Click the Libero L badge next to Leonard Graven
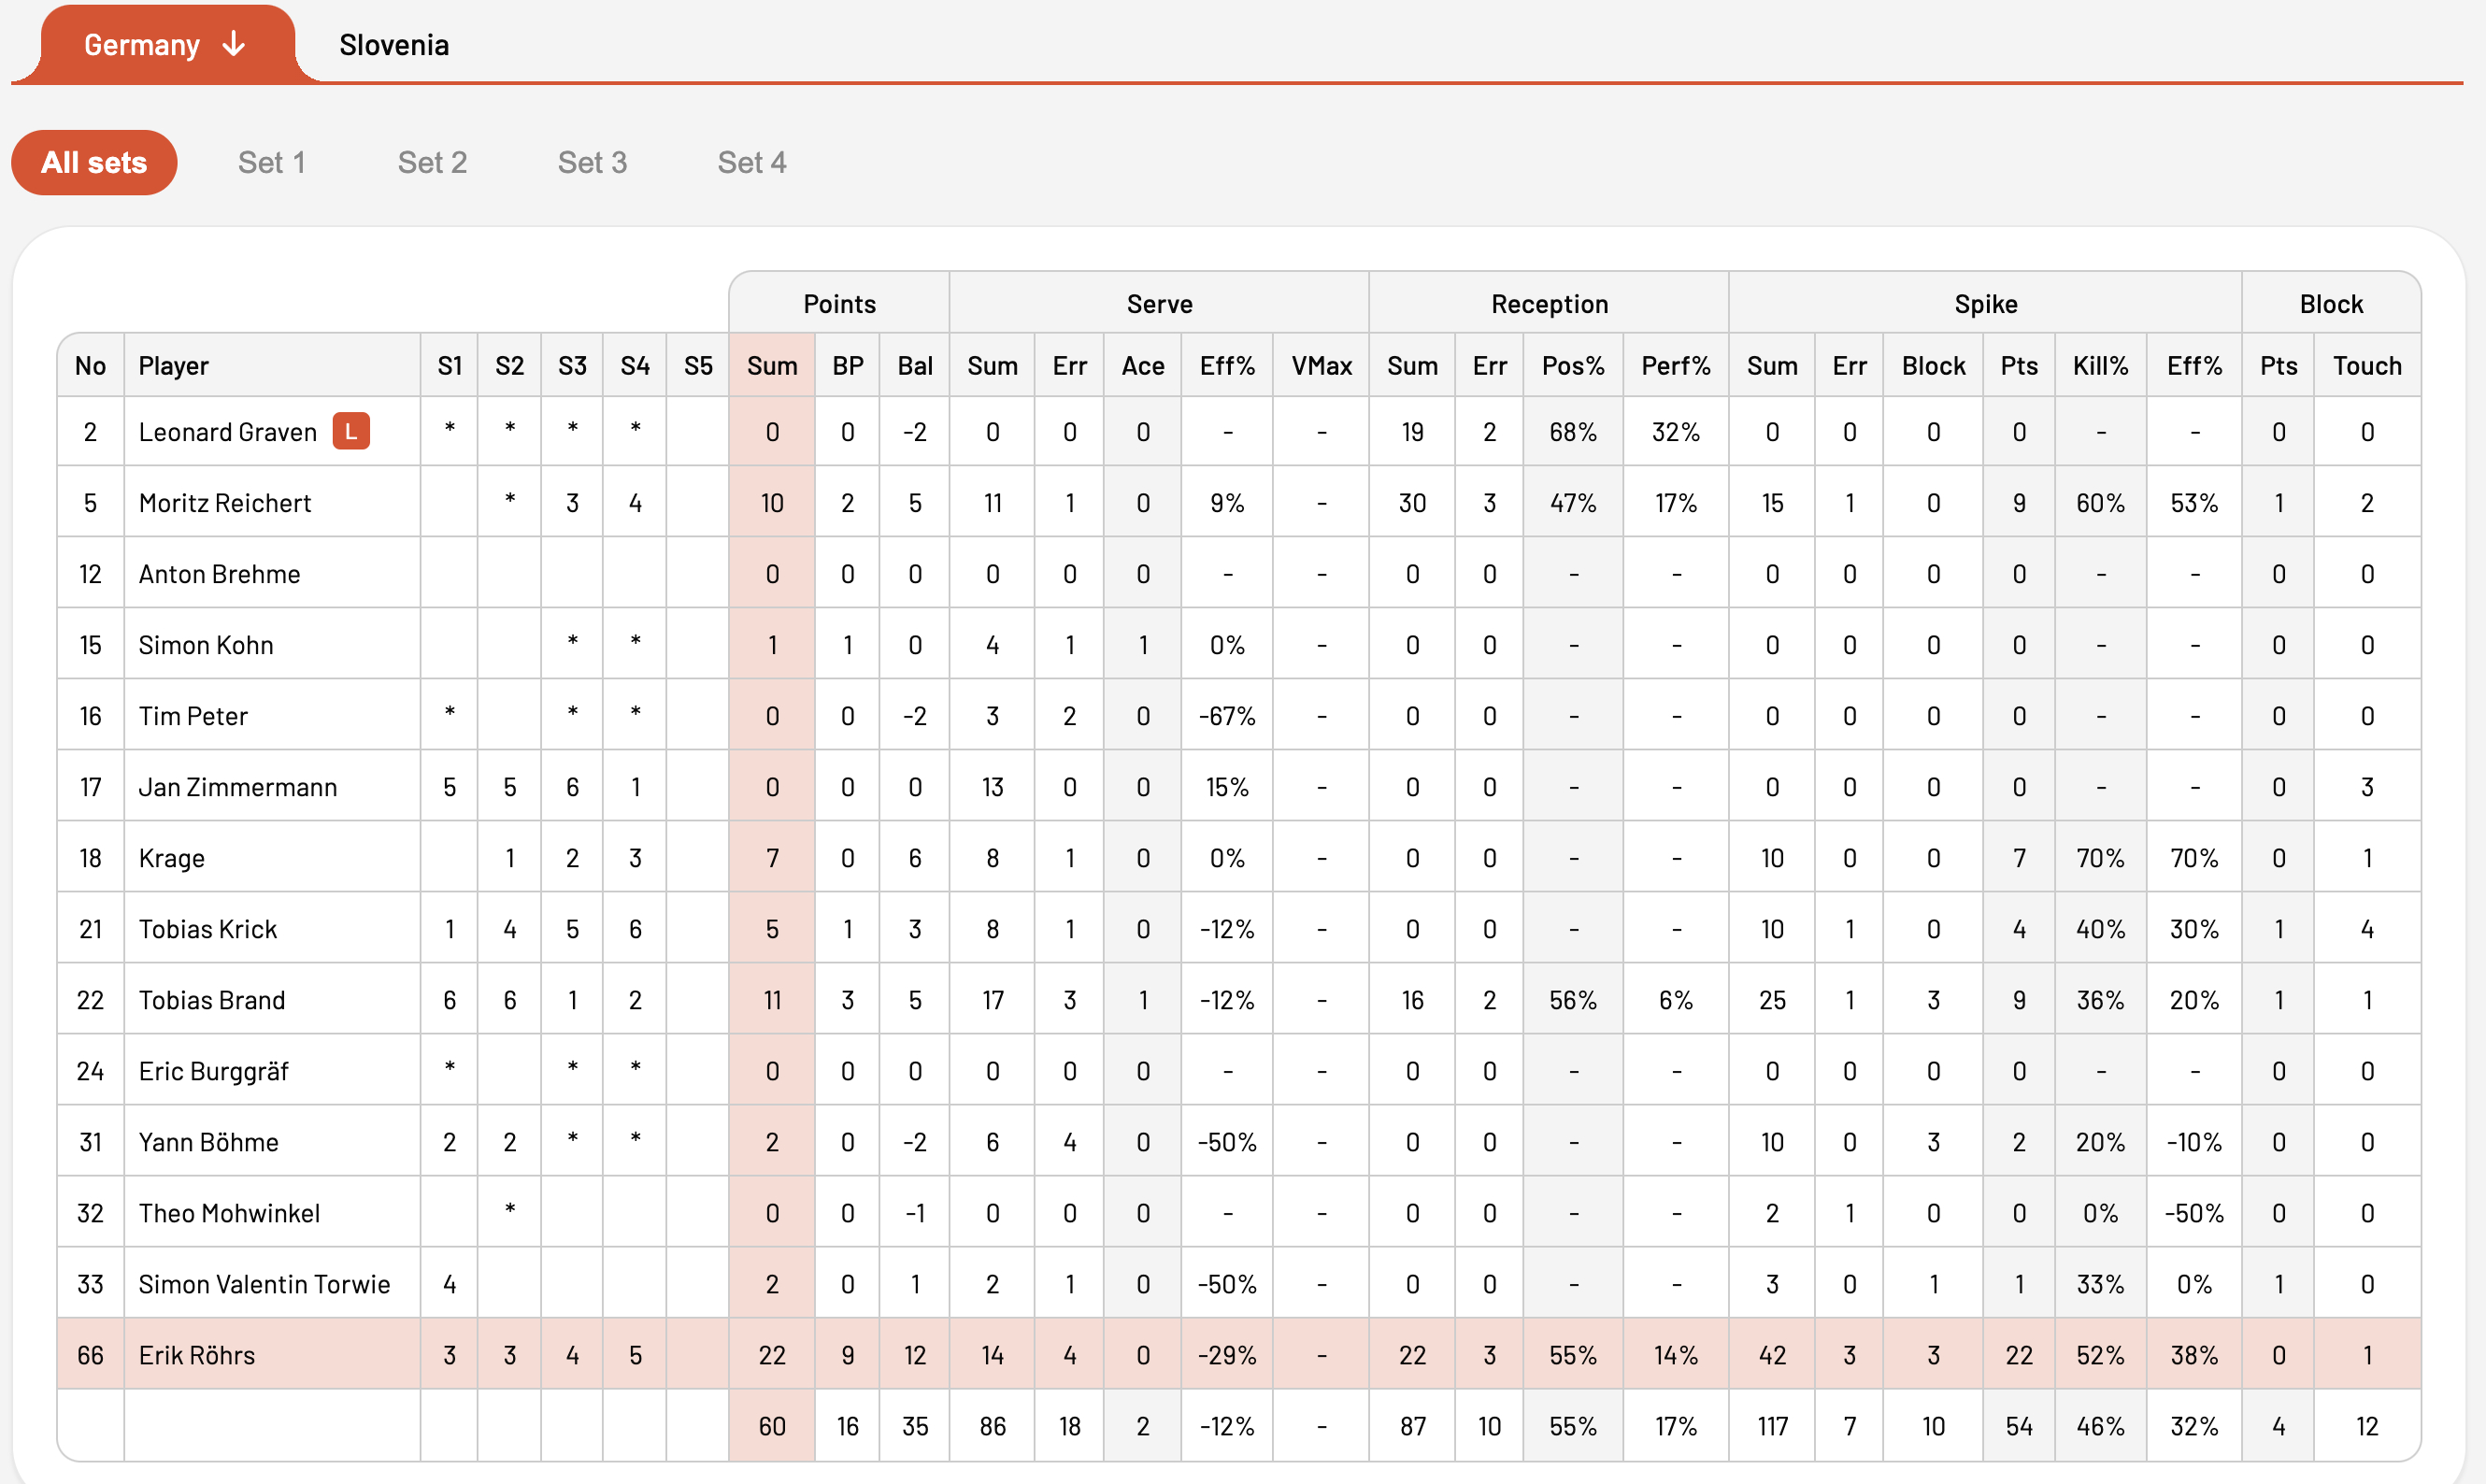 (351, 431)
